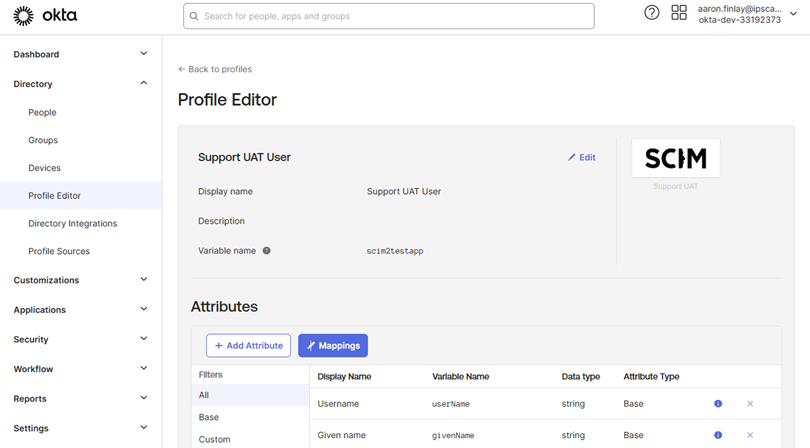The height and width of the screenshot is (448, 810).
Task: Expand the Security menu section
Action: point(80,340)
